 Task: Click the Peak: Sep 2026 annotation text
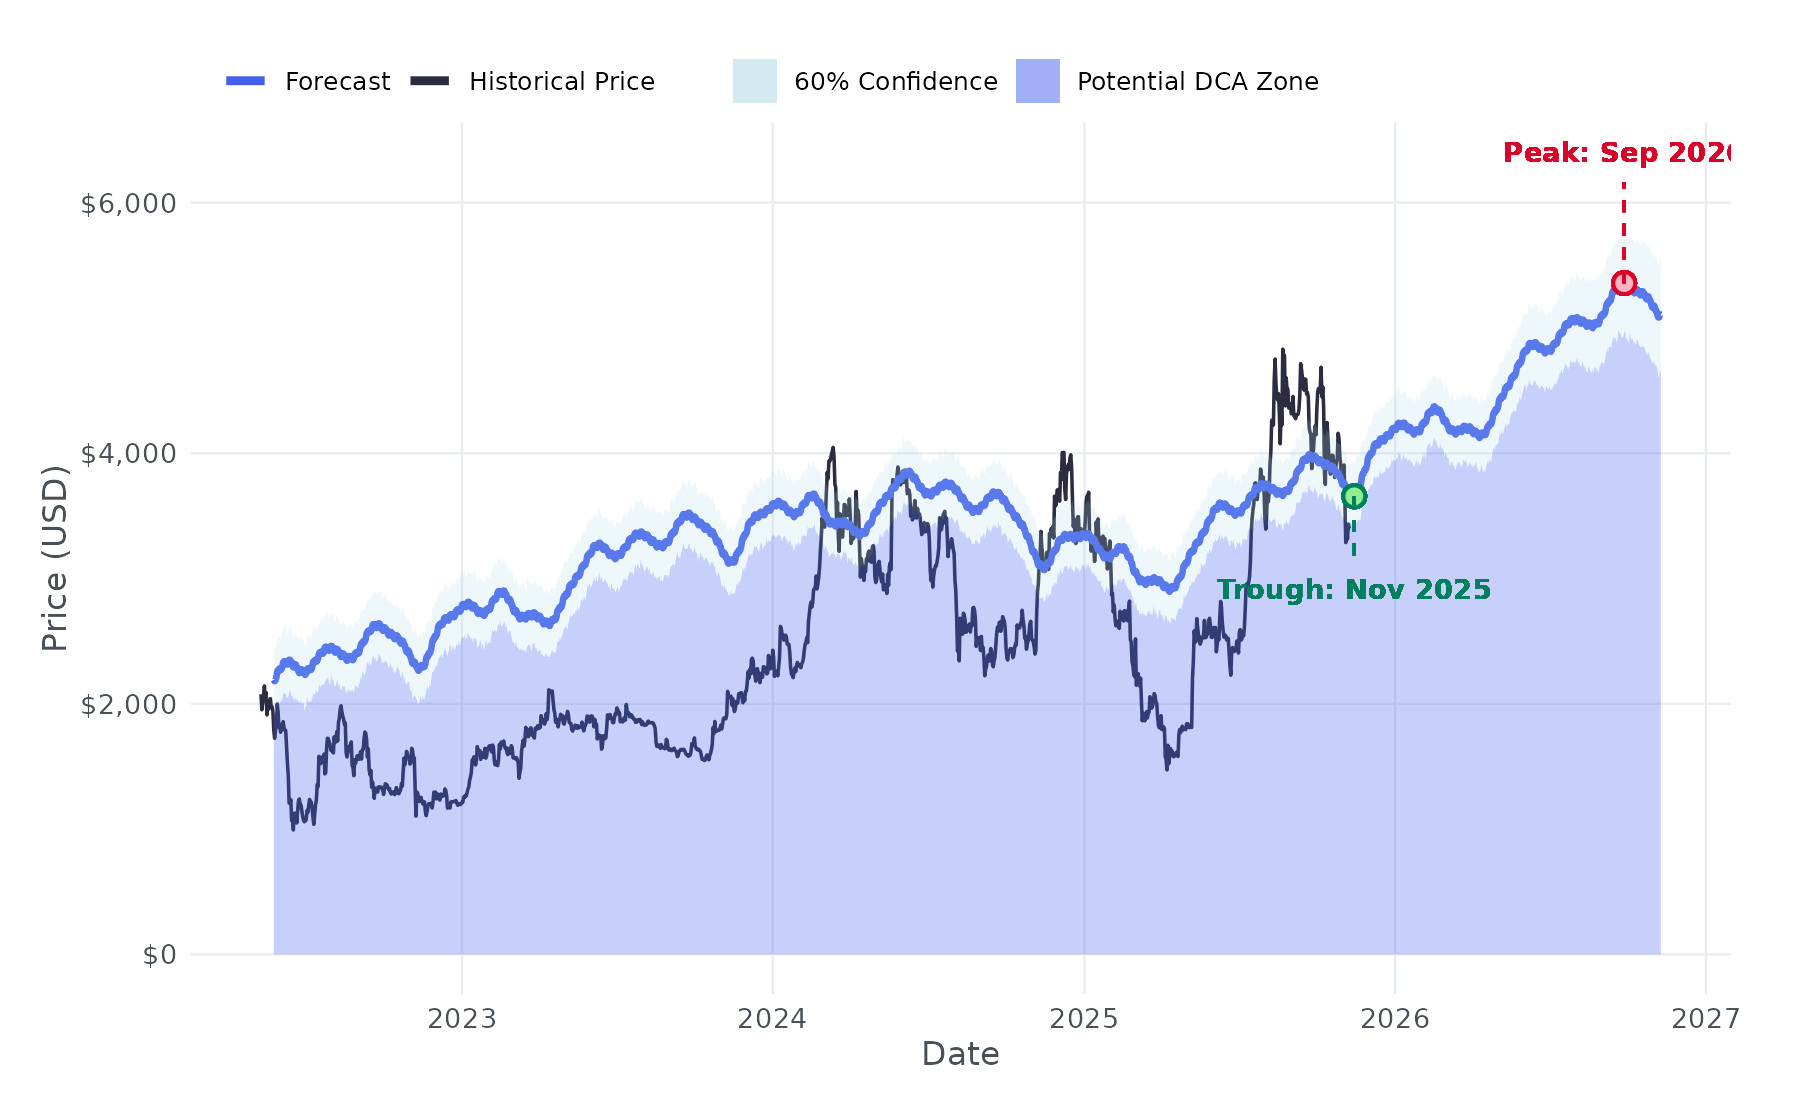[x=1616, y=153]
